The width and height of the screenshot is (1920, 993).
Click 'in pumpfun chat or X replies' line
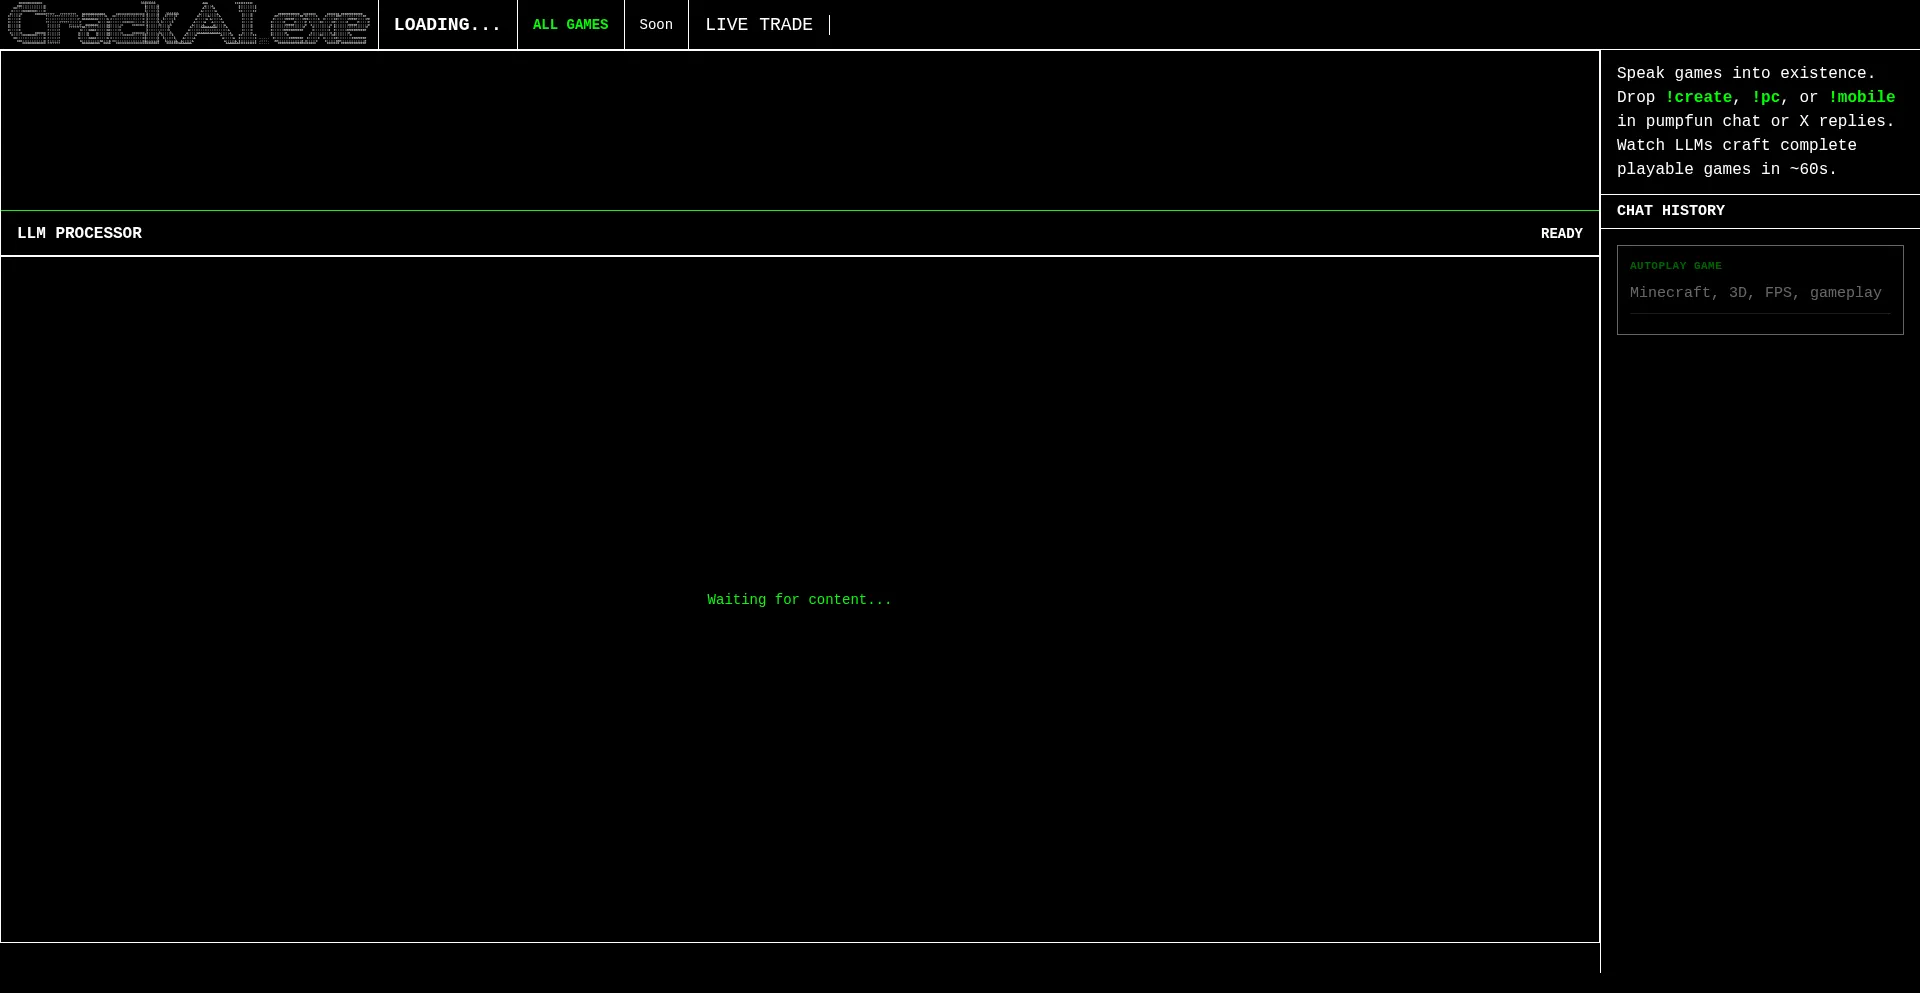[1755, 121]
